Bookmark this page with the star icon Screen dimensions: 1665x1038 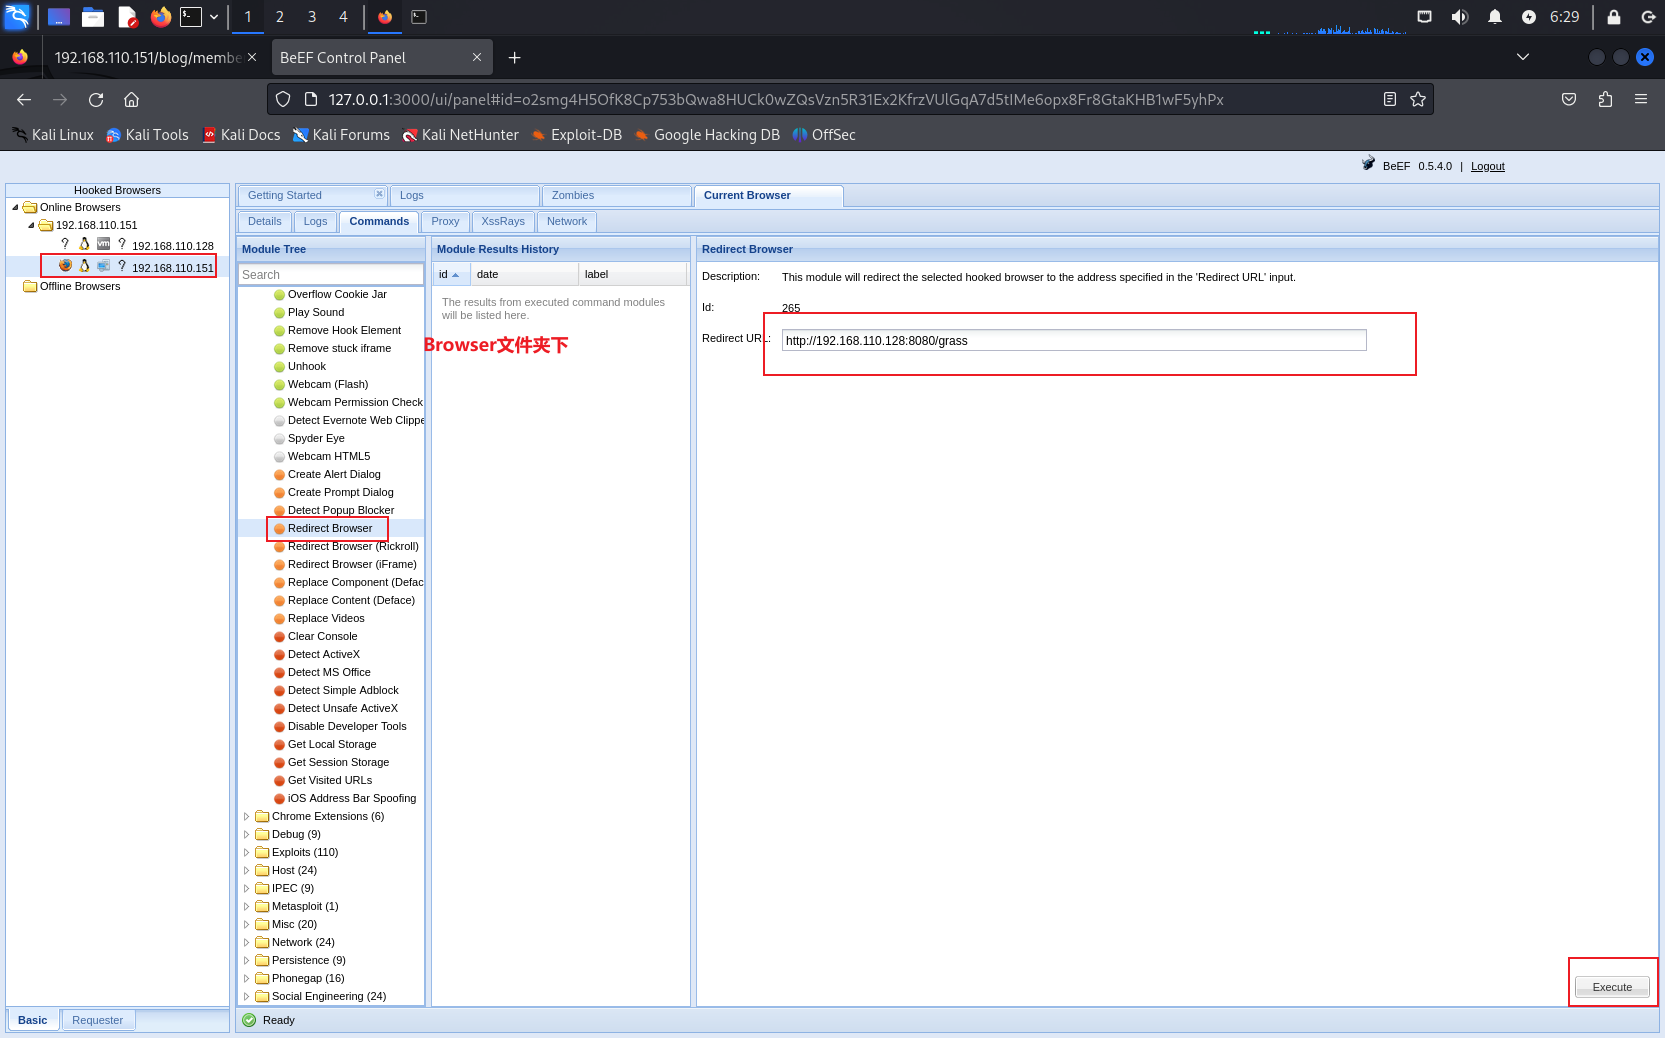(1417, 99)
